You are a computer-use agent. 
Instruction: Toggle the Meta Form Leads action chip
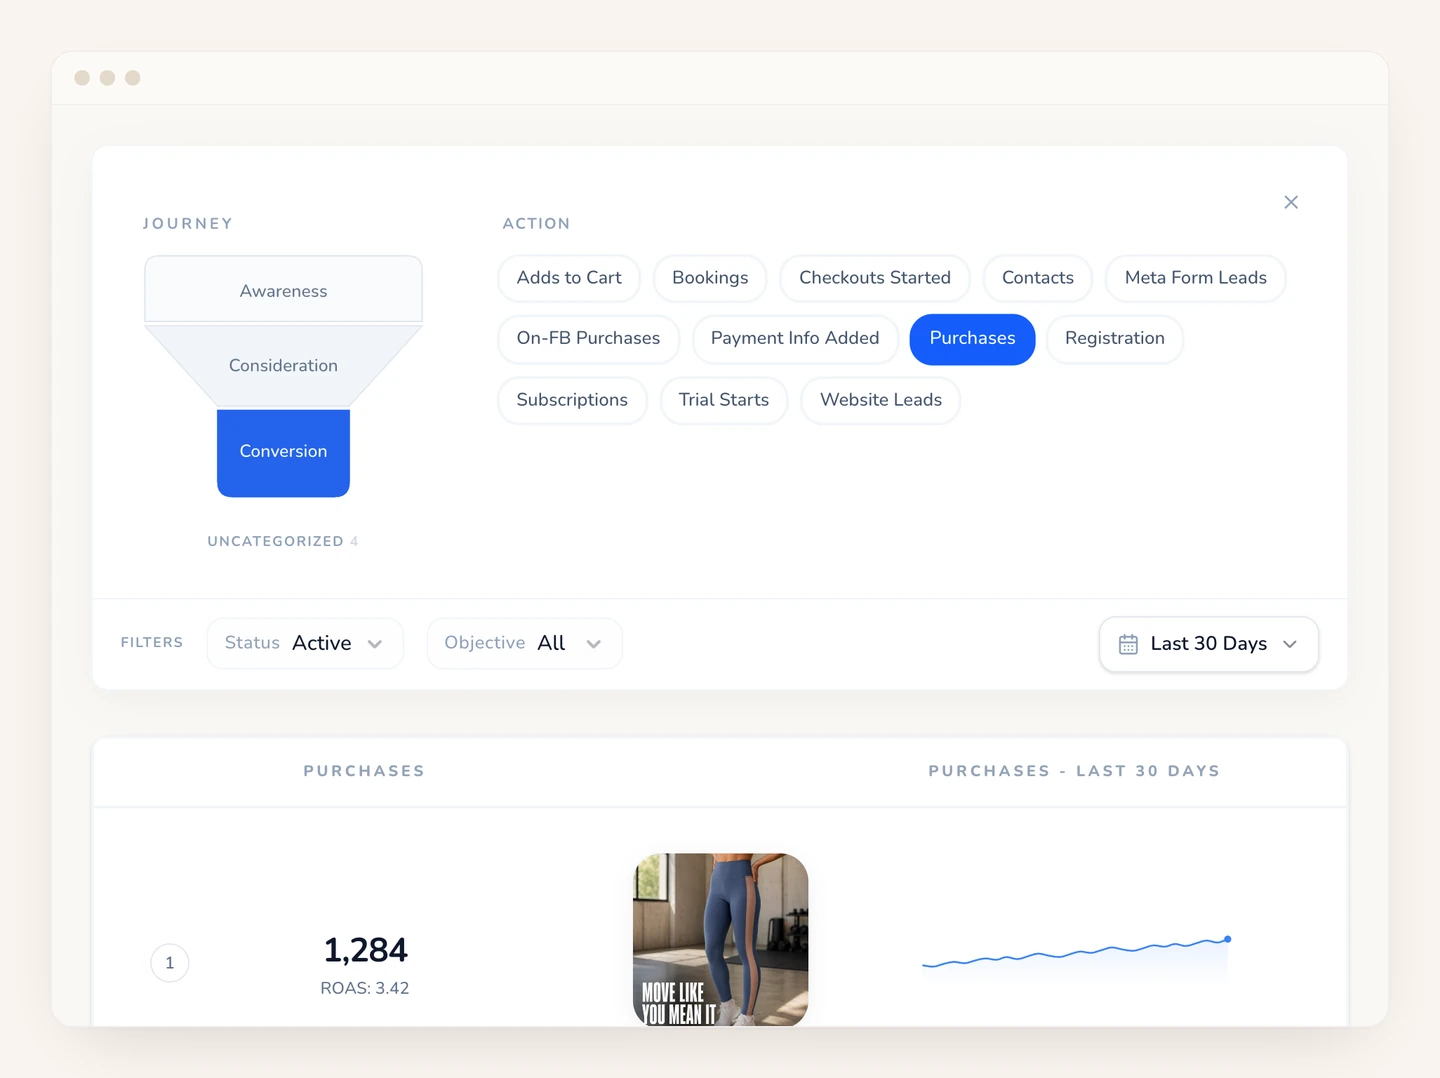[1196, 278]
